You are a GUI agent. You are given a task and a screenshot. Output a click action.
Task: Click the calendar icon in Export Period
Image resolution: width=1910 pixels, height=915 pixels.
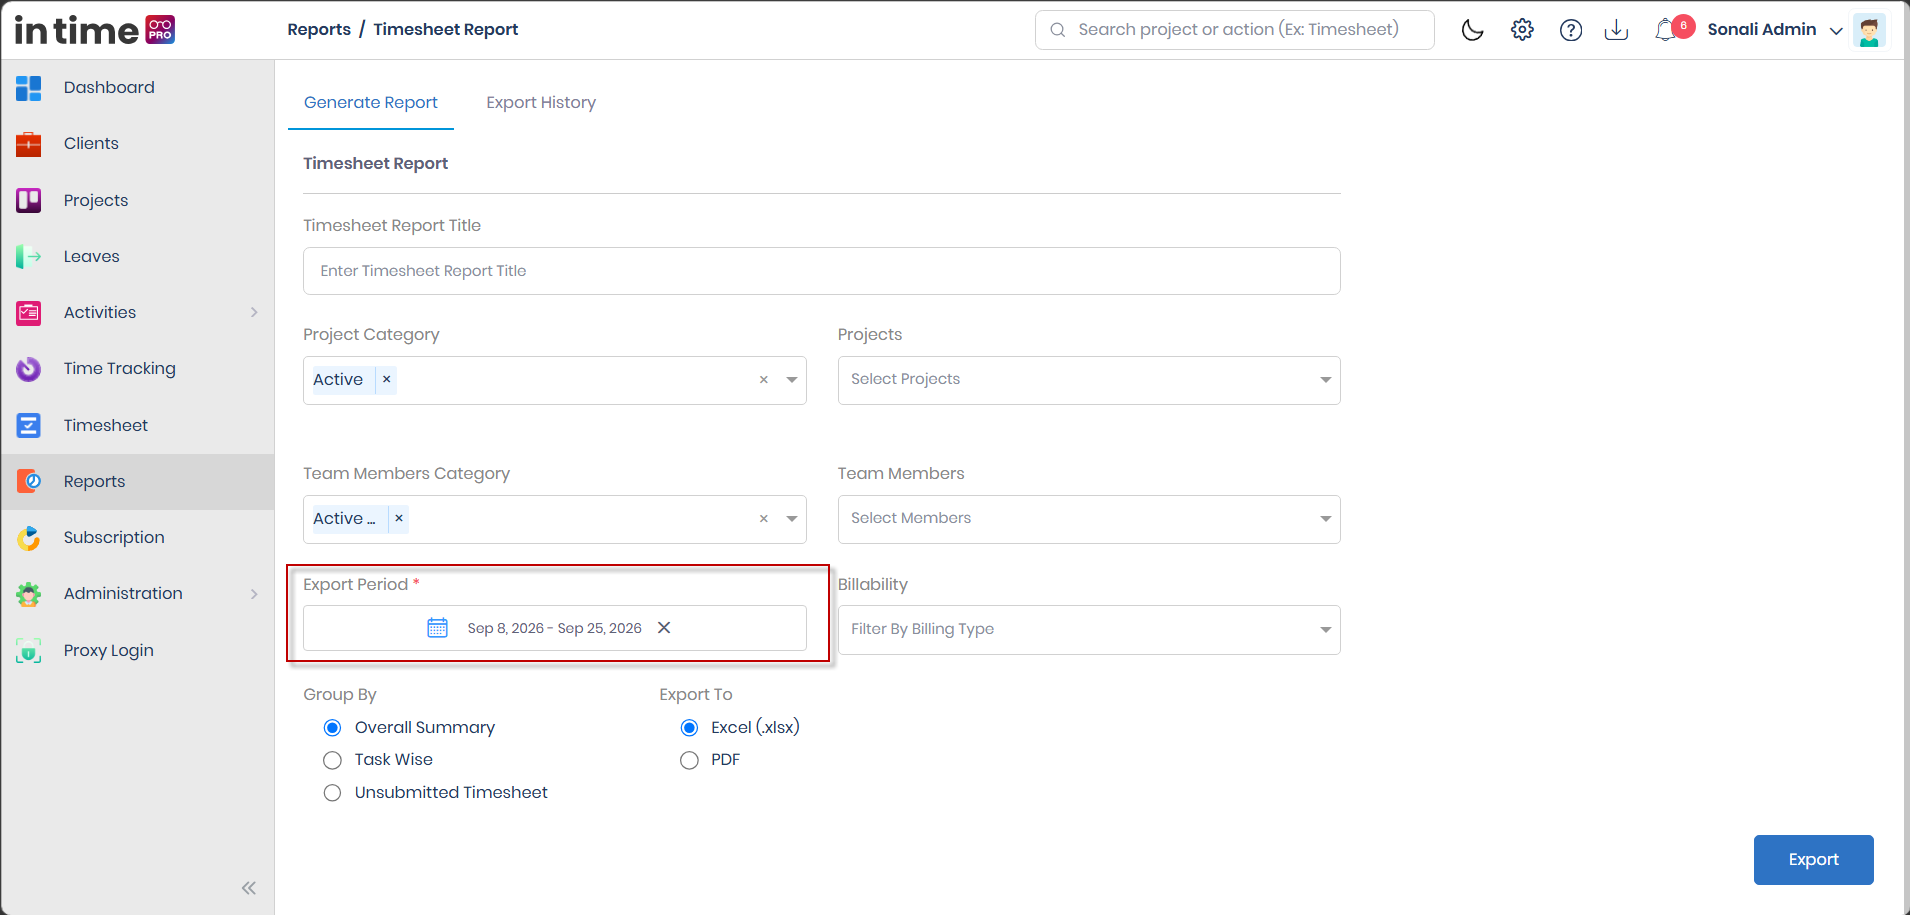(x=437, y=628)
